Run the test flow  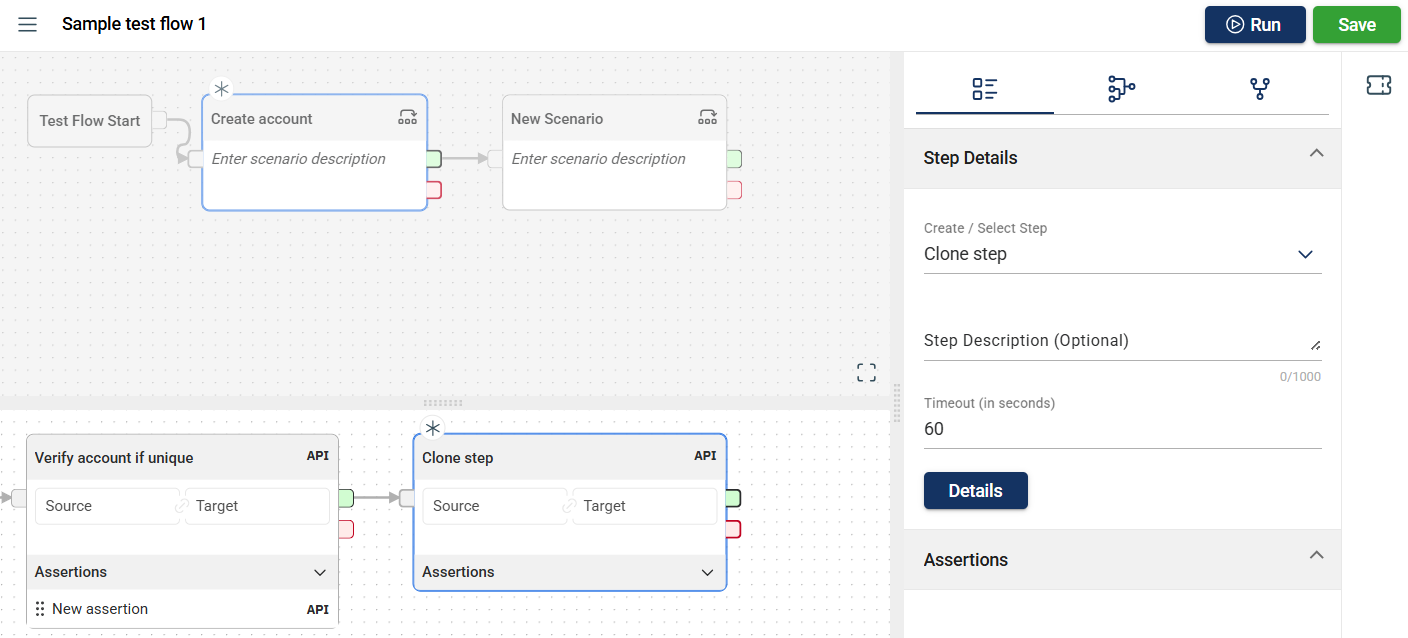pos(1254,25)
